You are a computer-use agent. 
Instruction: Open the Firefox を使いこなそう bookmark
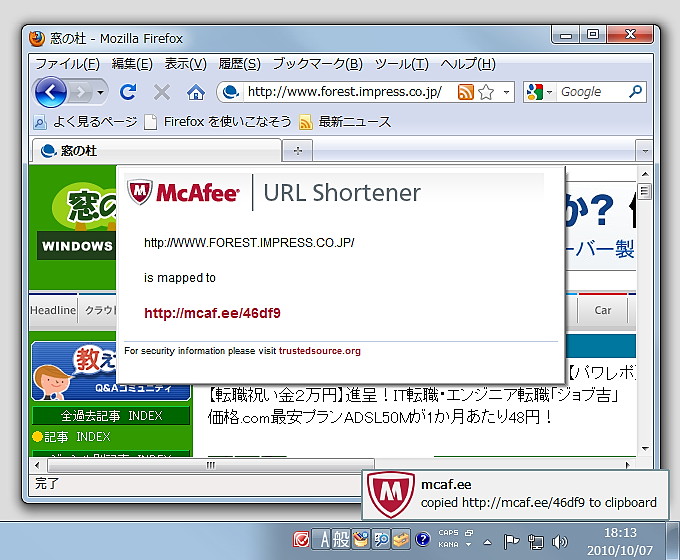(x=218, y=122)
